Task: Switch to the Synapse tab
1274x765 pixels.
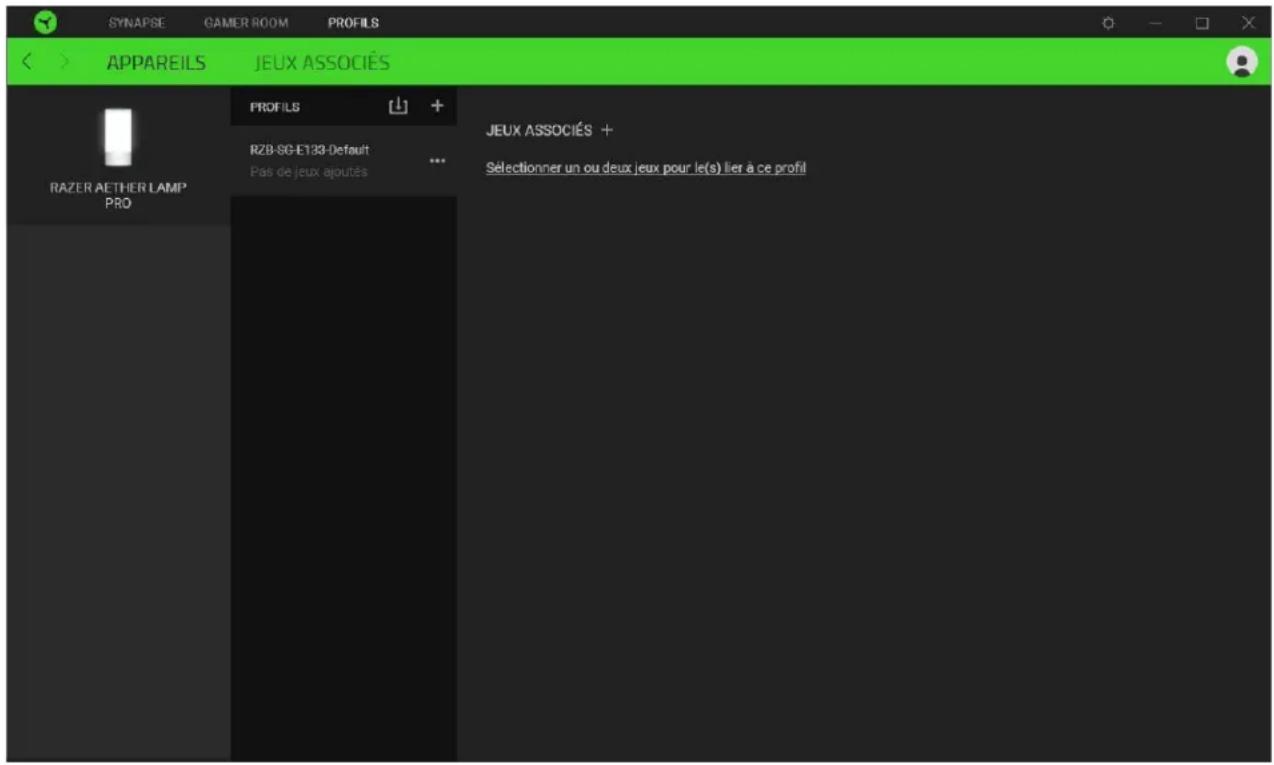Action: pyautogui.click(x=136, y=22)
